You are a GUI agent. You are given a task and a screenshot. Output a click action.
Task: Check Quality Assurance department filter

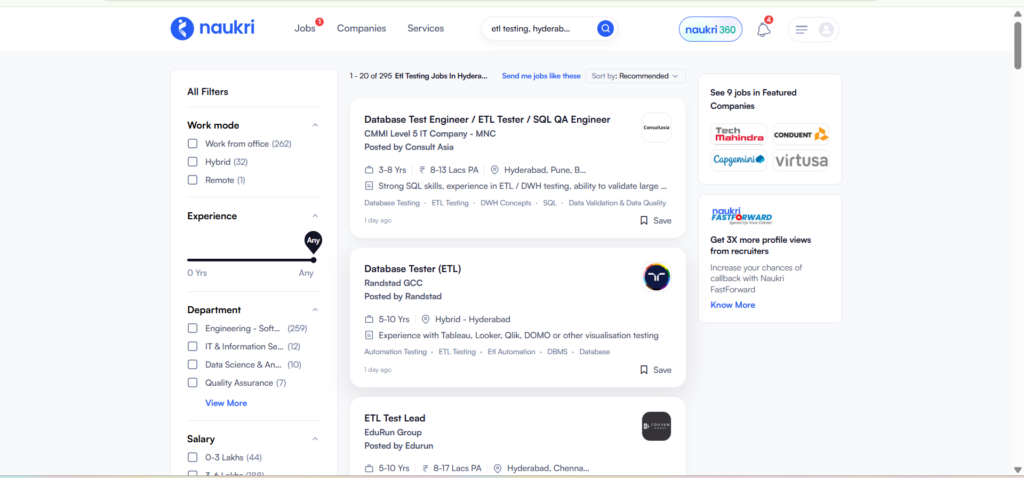193,383
